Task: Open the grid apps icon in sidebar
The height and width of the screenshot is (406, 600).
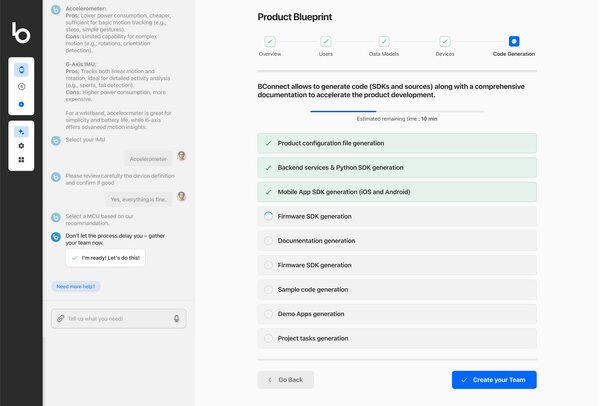Action: pyautogui.click(x=21, y=160)
